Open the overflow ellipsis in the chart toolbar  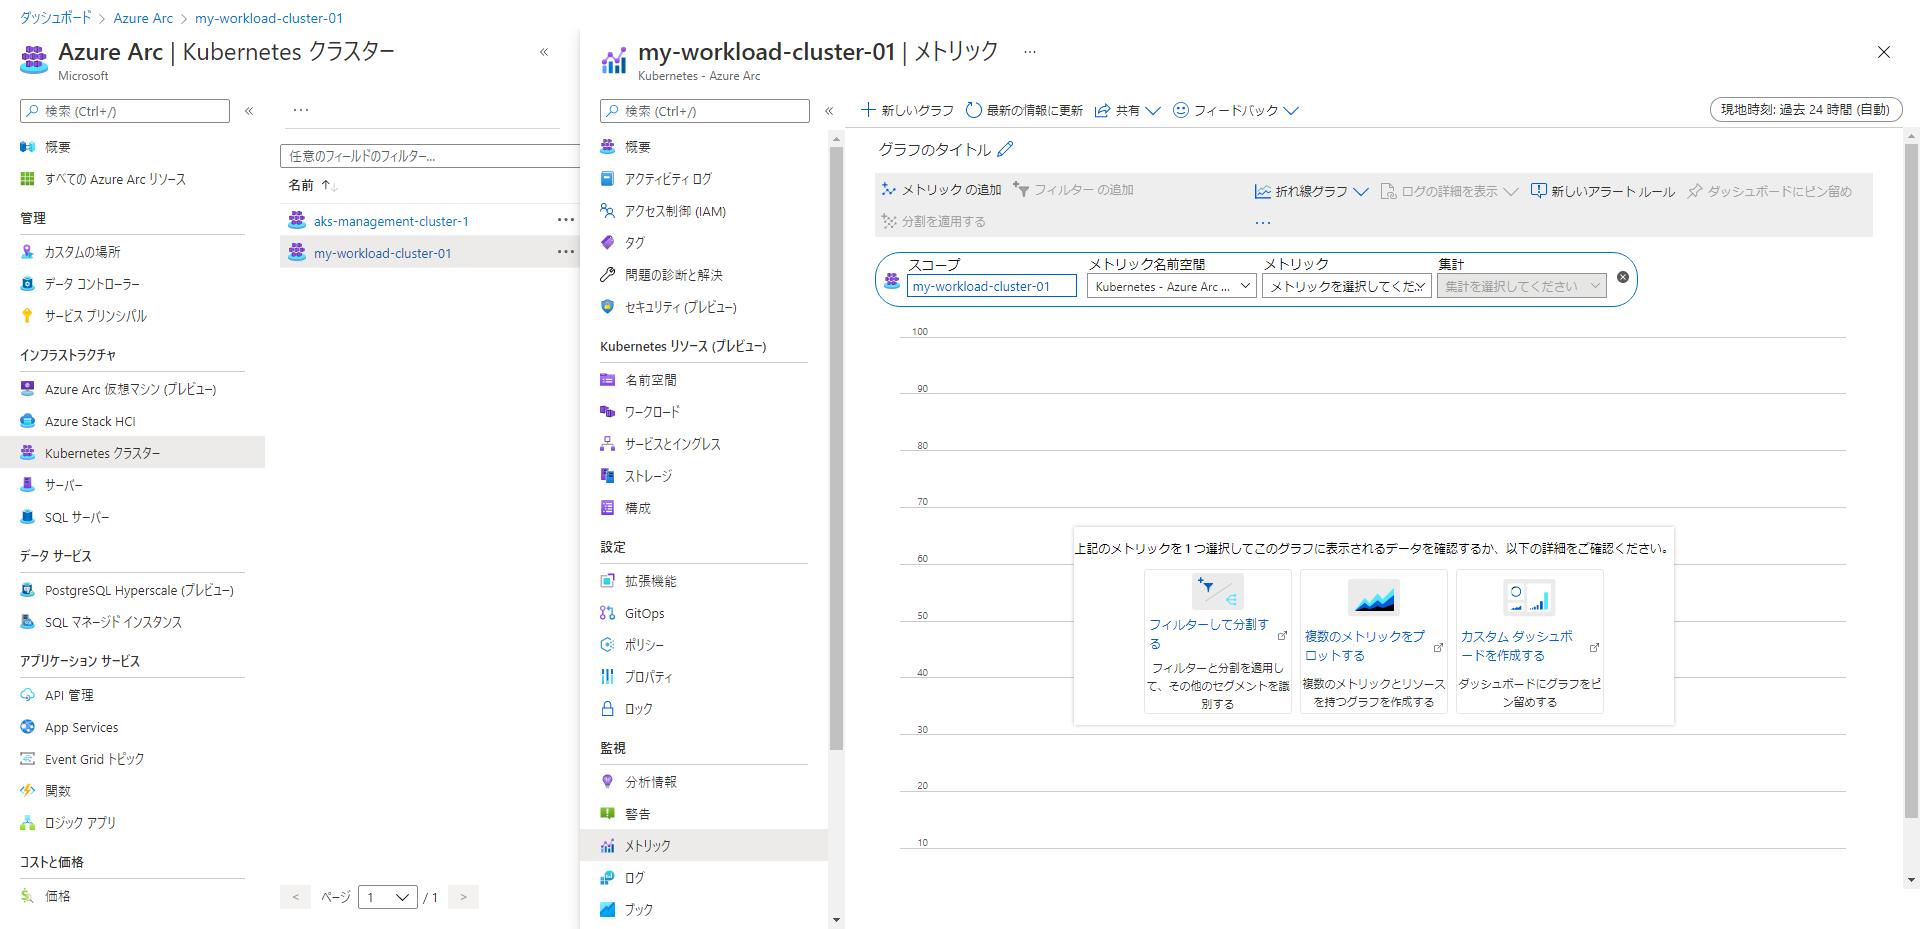1263,222
